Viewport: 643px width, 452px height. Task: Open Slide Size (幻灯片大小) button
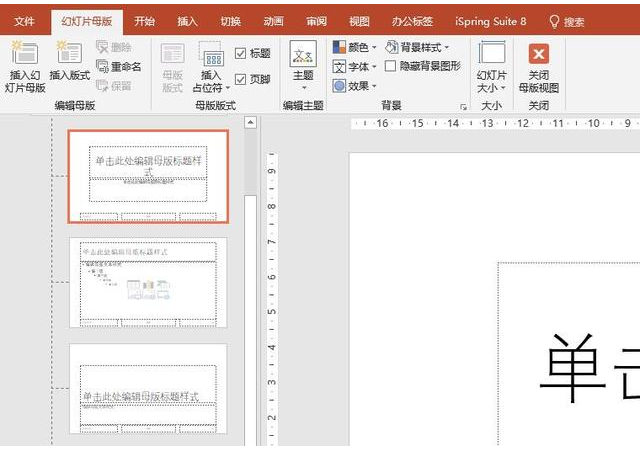tap(491, 68)
